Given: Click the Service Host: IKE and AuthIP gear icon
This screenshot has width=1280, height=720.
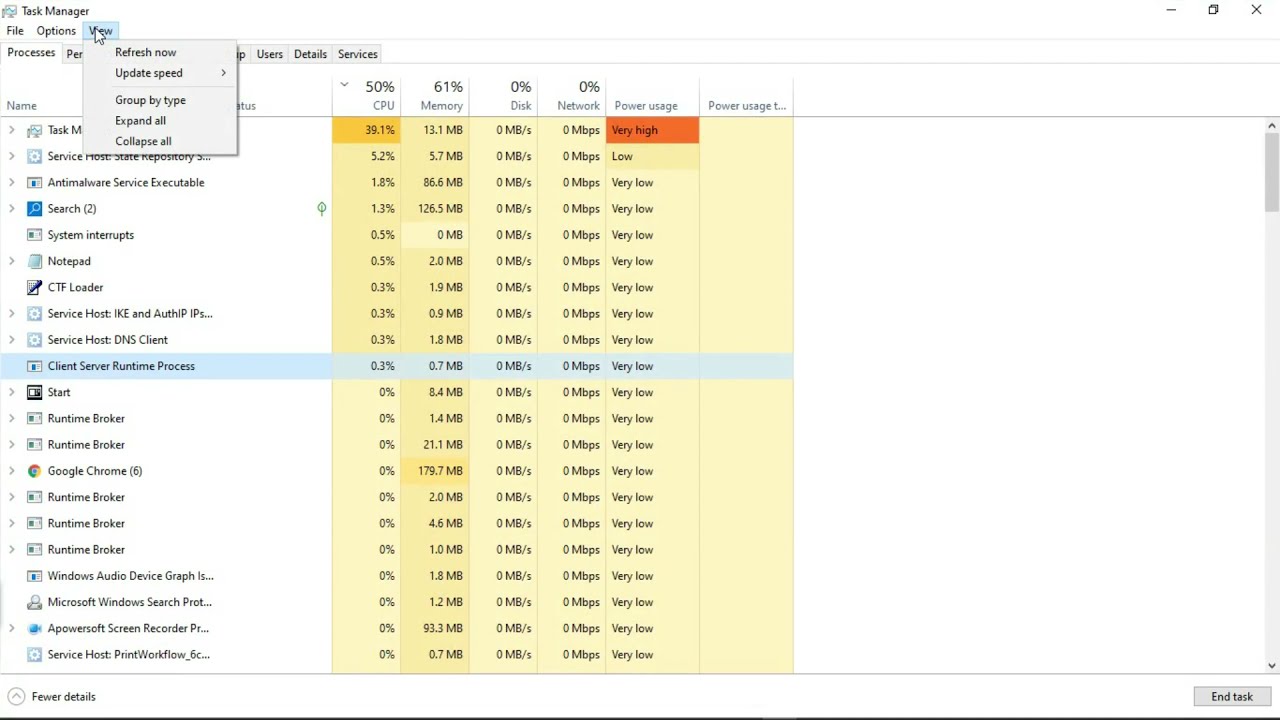Looking at the screenshot, I should coord(35,314).
